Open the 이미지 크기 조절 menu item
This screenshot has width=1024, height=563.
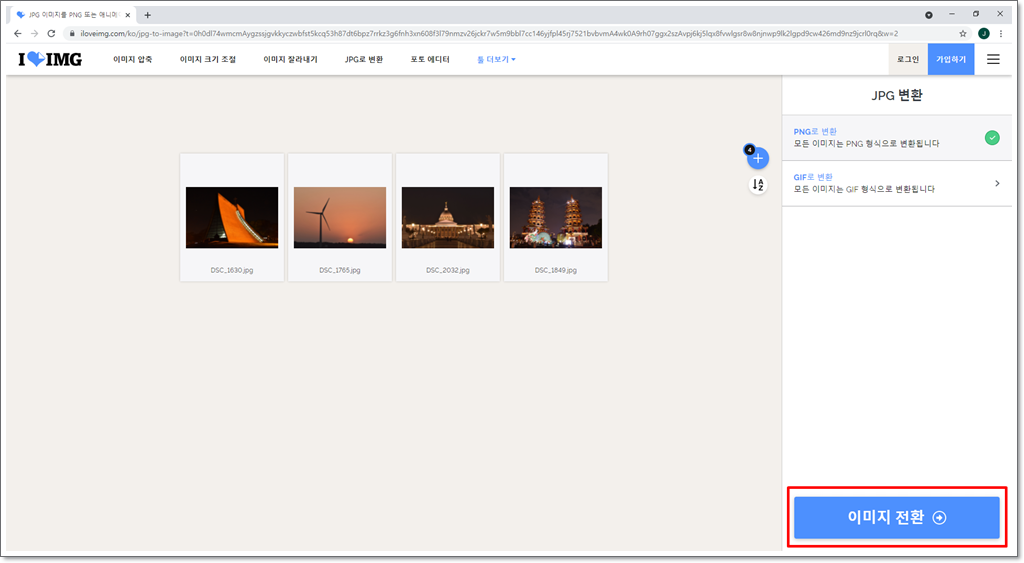[208, 59]
